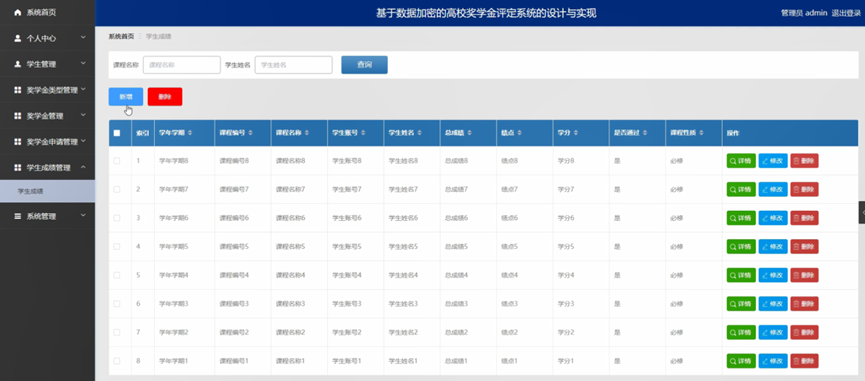Click the red 删除 batch delete button

[x=164, y=96]
